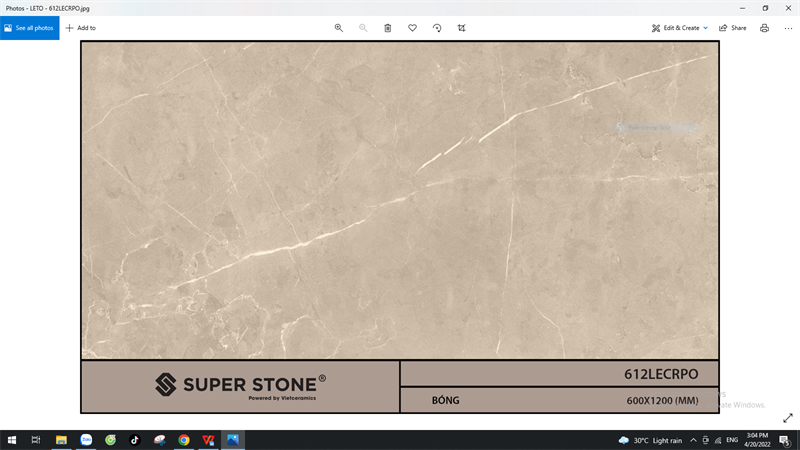This screenshot has width=800, height=450.
Task: Minimize the Photos window
Action: [x=742, y=8]
